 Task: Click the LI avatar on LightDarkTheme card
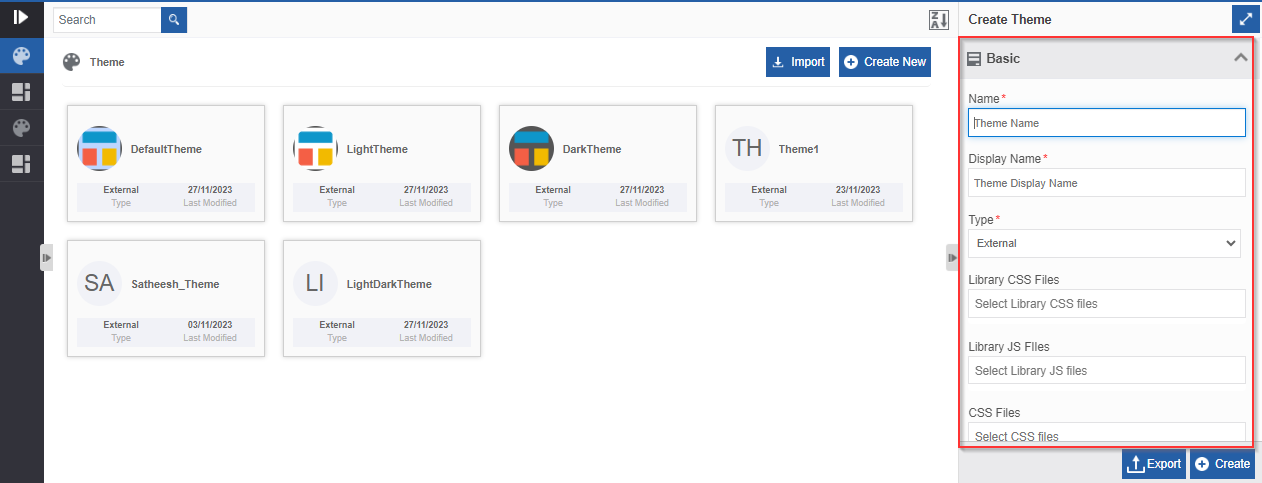[x=315, y=284]
